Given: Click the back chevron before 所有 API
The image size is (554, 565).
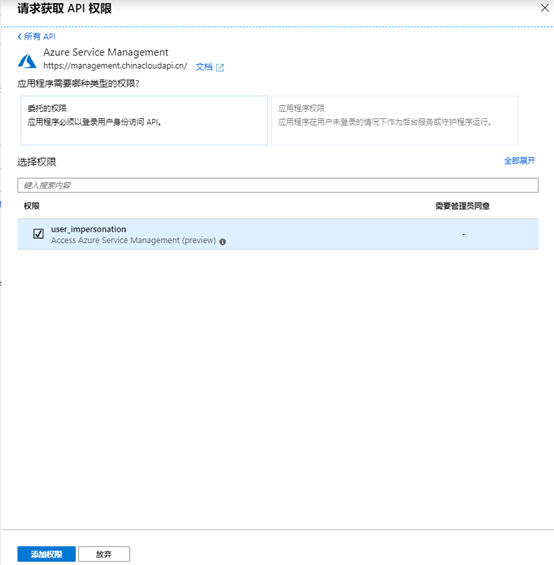Looking at the screenshot, I should 19,36.
